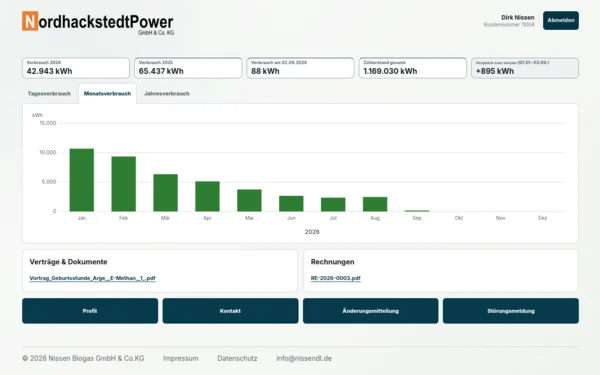Open the Datenschutz footer link
Screen dimensions: 600x375
pyautogui.click(x=237, y=359)
